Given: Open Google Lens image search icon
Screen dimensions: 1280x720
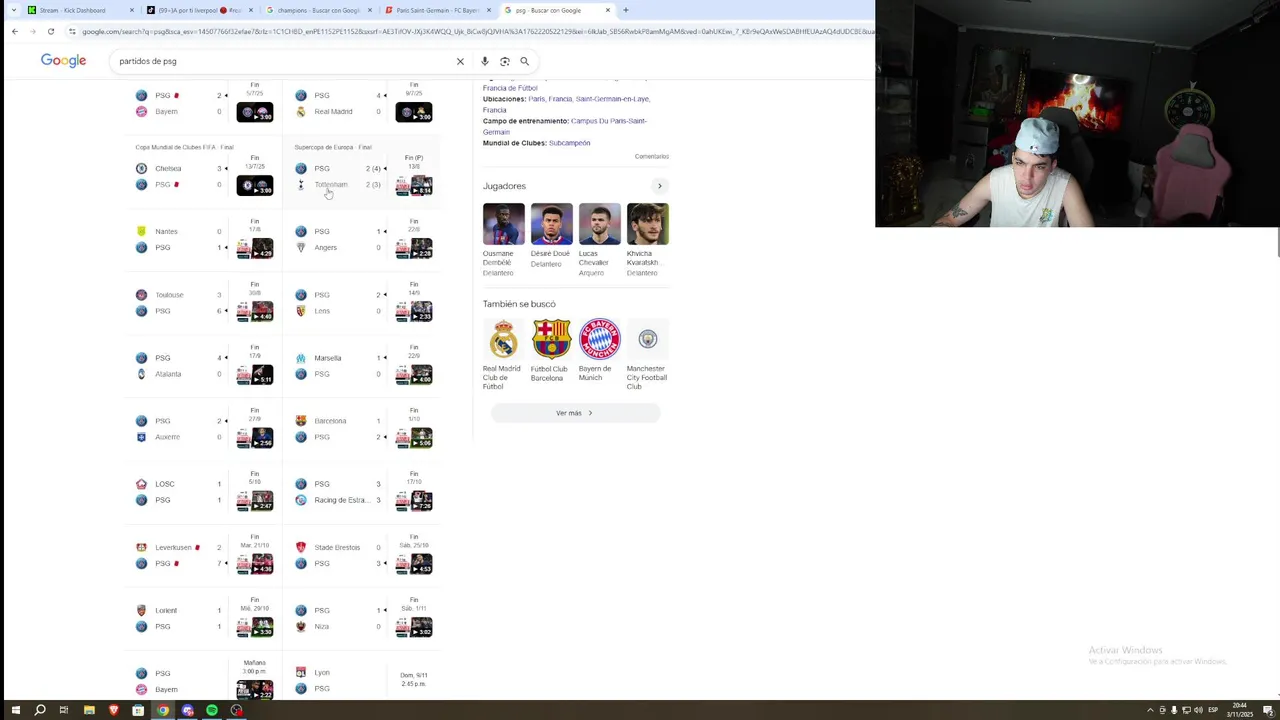Looking at the screenshot, I should [x=505, y=61].
